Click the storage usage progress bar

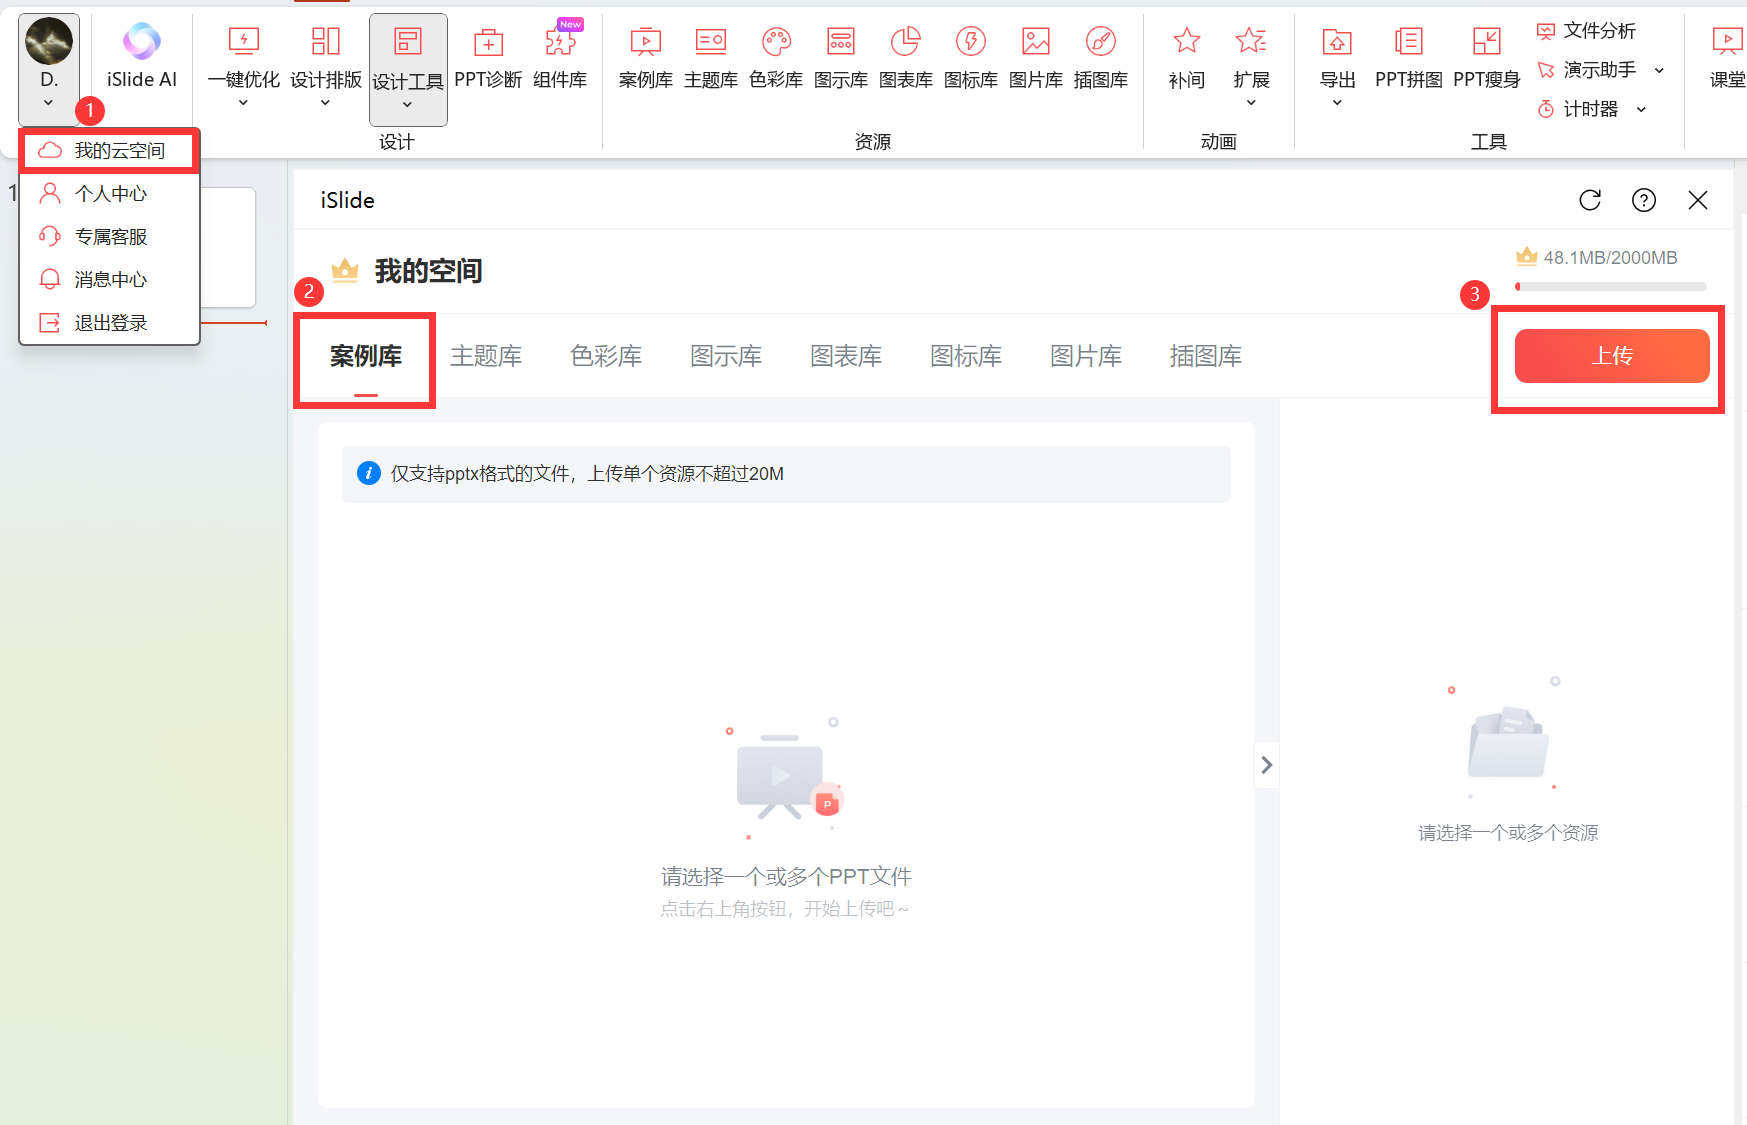1610,287
